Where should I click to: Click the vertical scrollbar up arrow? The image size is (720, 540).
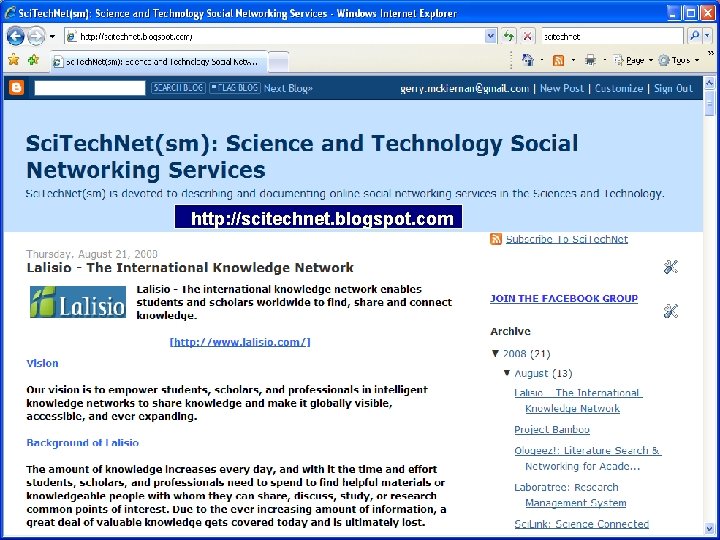[x=709, y=83]
